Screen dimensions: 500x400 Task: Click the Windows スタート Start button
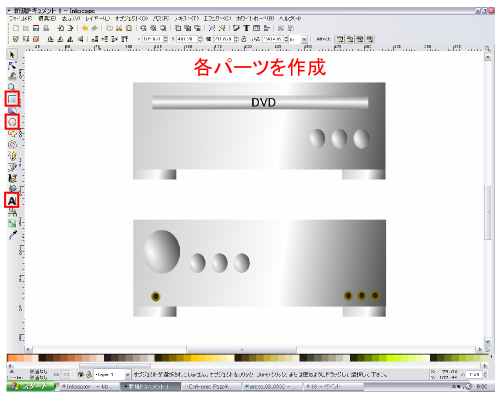pyautogui.click(x=31, y=386)
